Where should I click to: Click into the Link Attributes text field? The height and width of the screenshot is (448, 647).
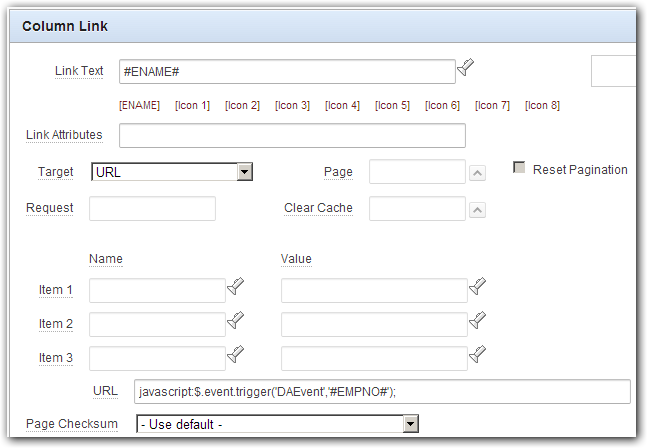point(292,135)
